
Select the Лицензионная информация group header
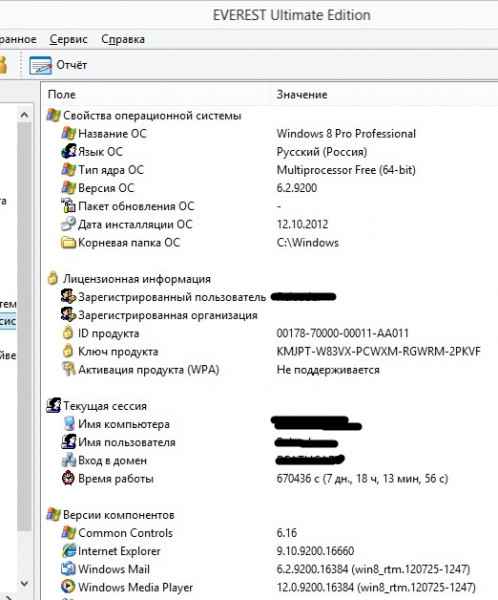(x=137, y=279)
